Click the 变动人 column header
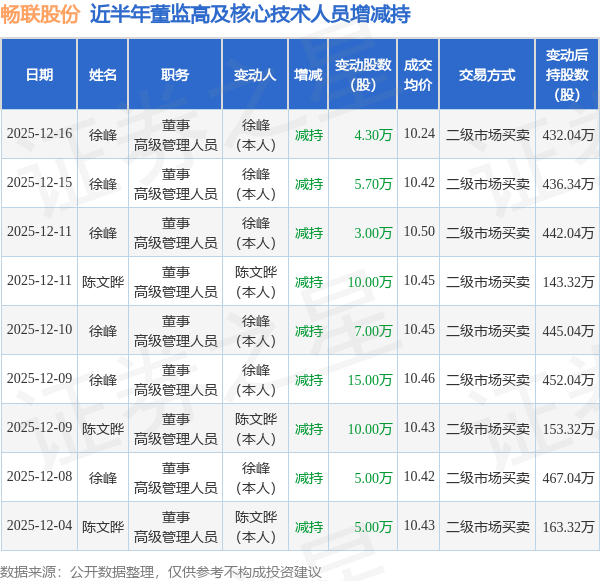 (255, 74)
